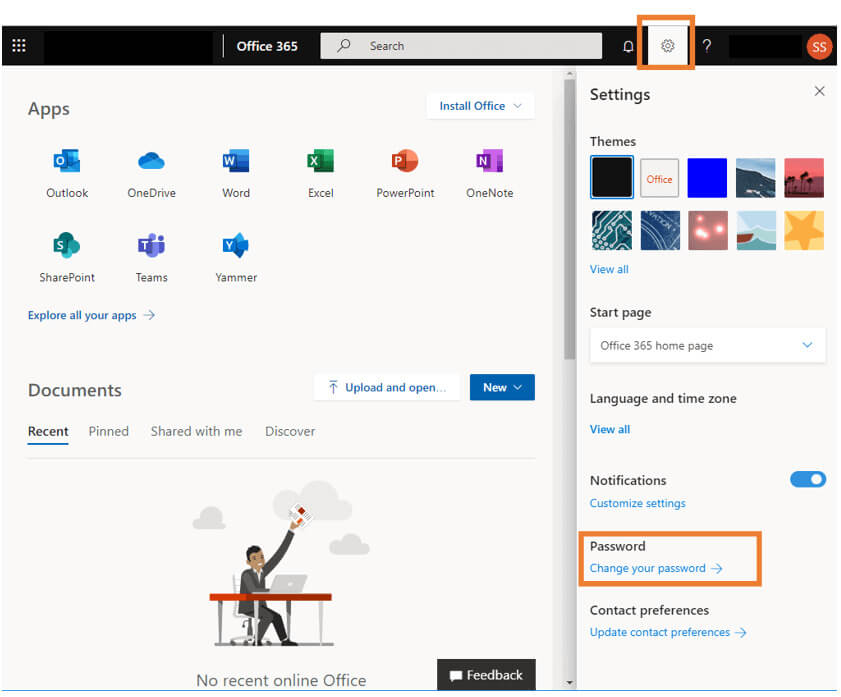Launch the Yammer app

pos(236,258)
